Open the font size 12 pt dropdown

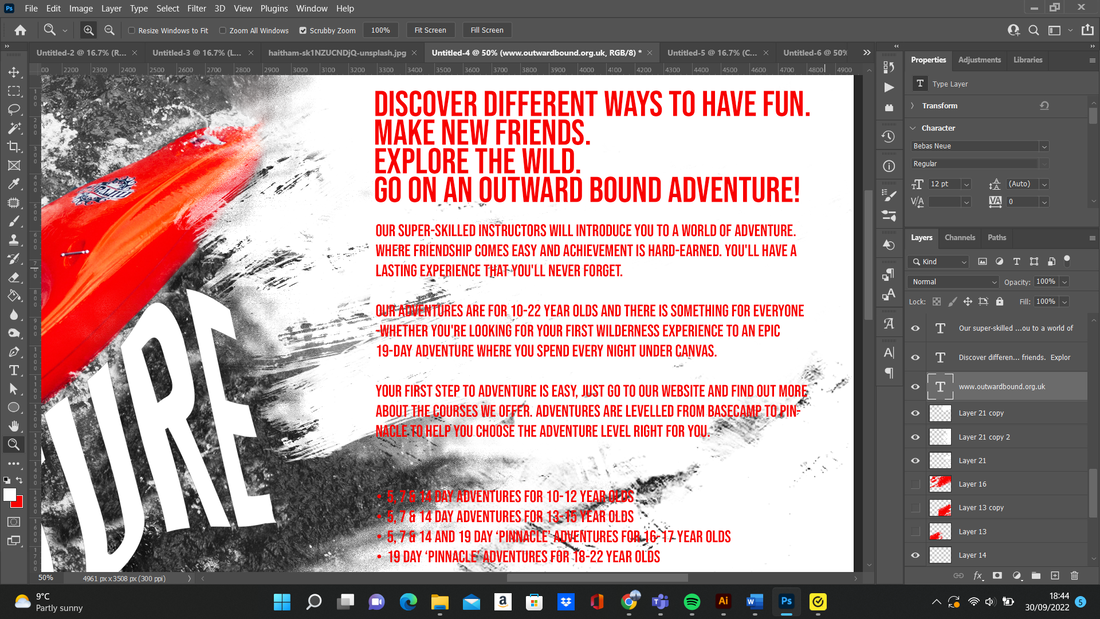point(966,184)
